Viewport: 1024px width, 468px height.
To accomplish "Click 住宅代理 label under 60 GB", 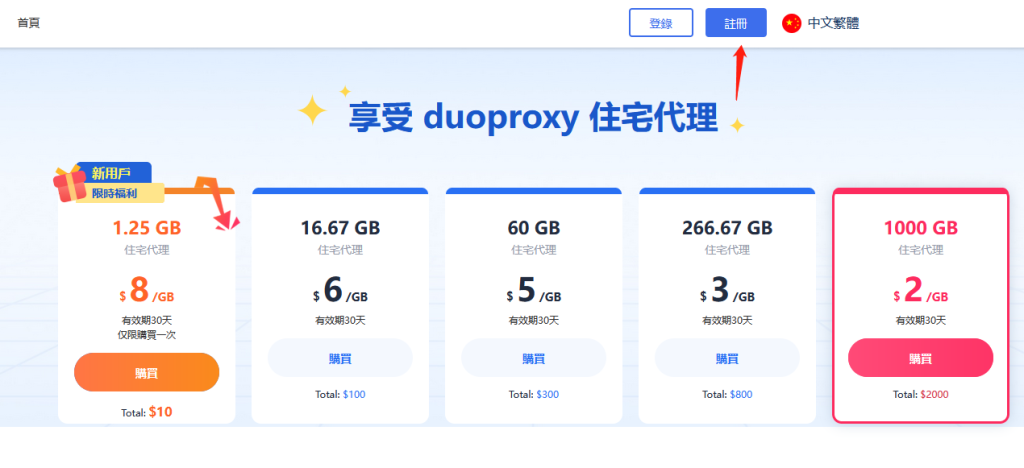I will pyautogui.click(x=534, y=250).
